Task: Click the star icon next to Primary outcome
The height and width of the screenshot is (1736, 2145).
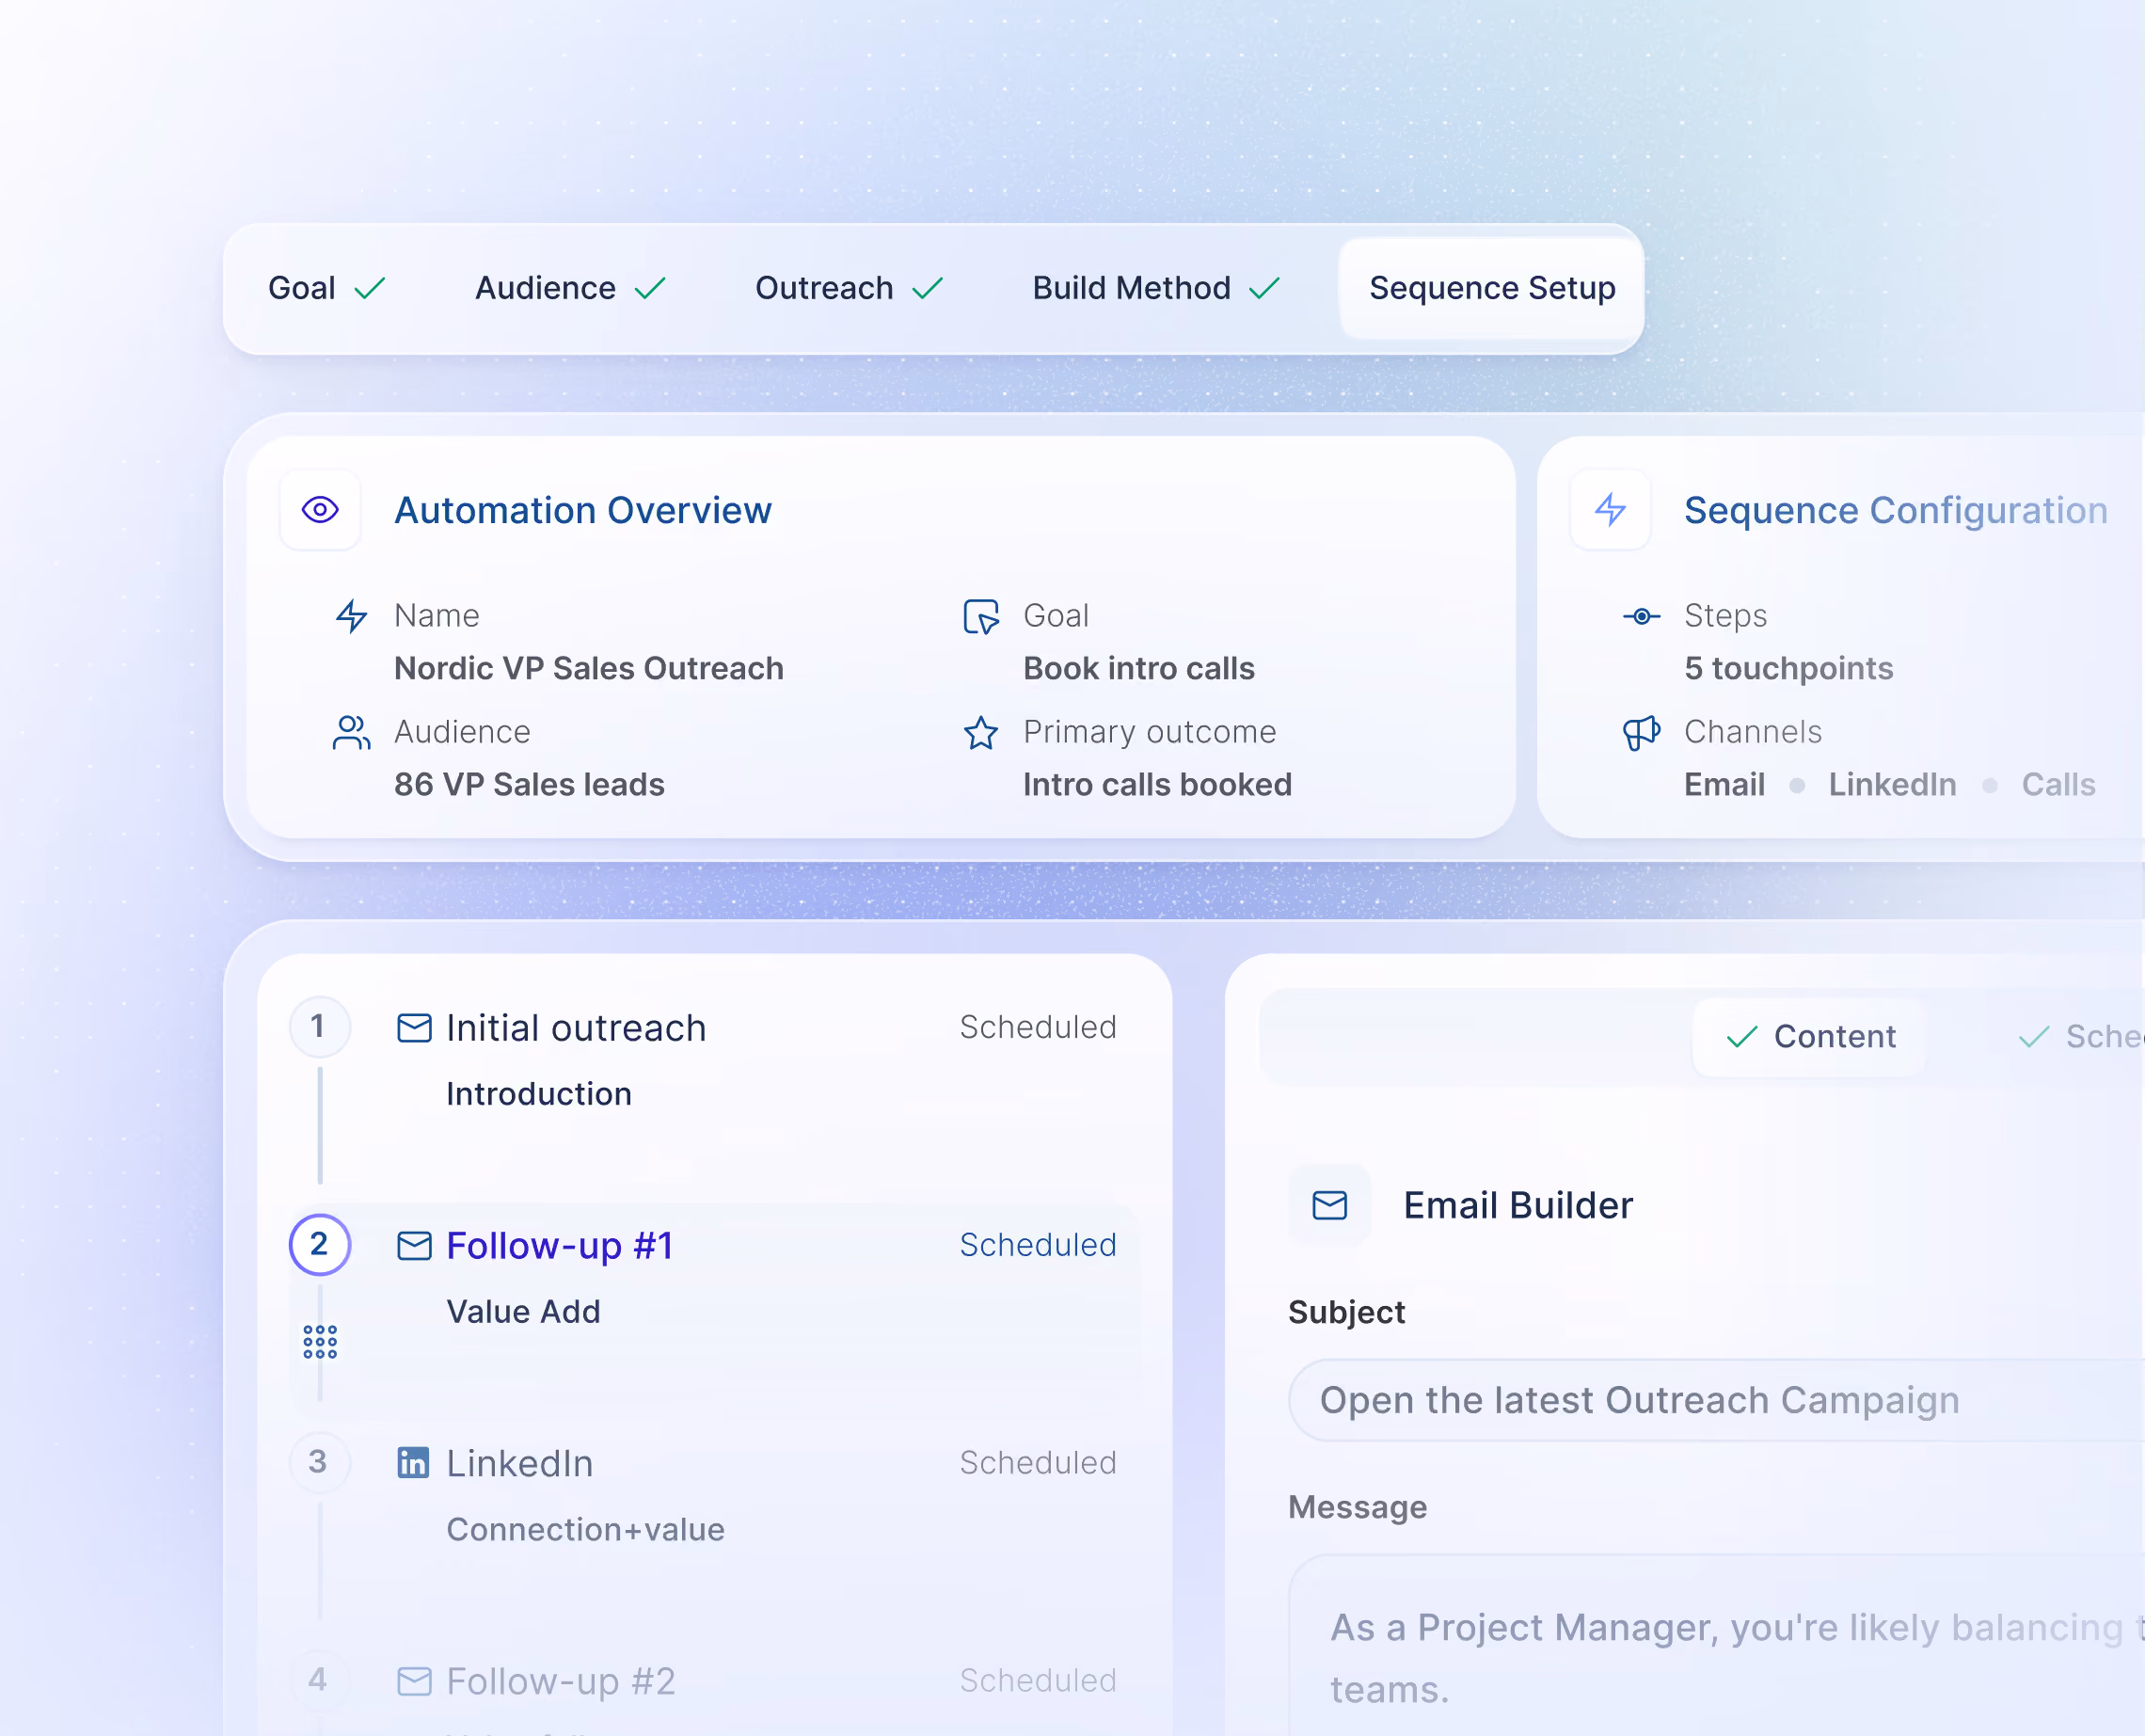Action: coord(980,733)
